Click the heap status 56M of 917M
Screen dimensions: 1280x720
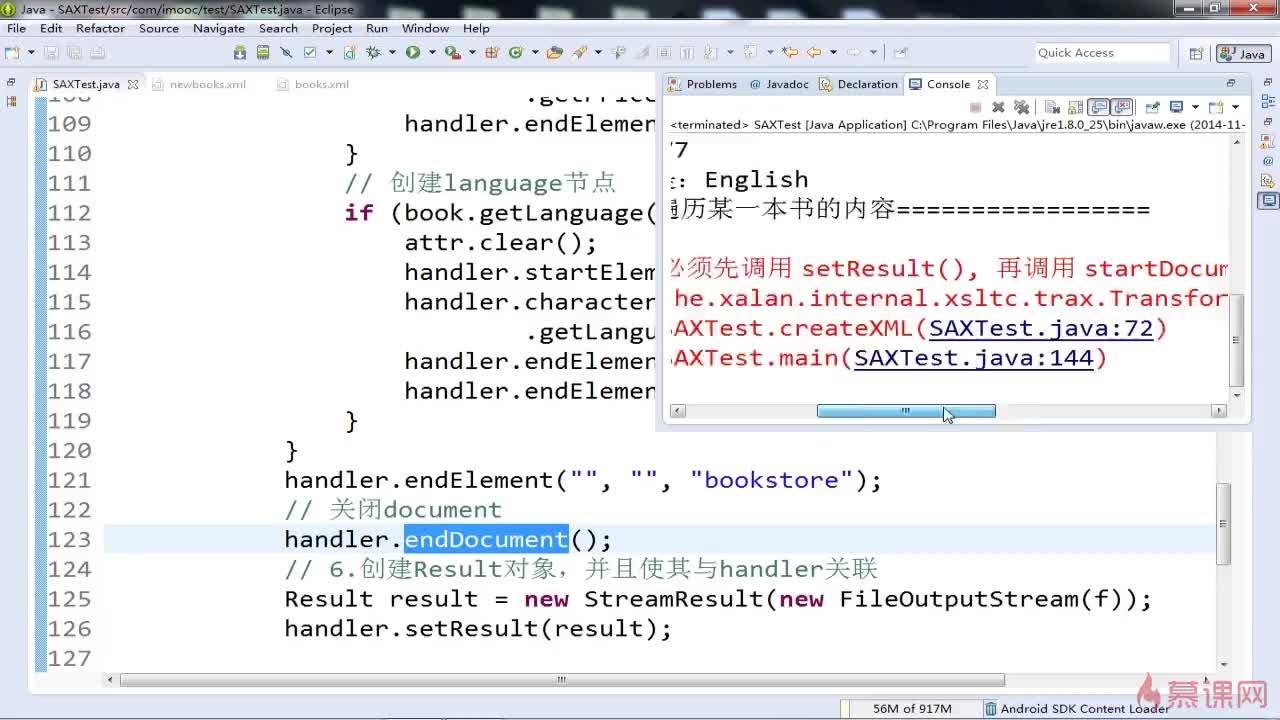click(x=912, y=708)
